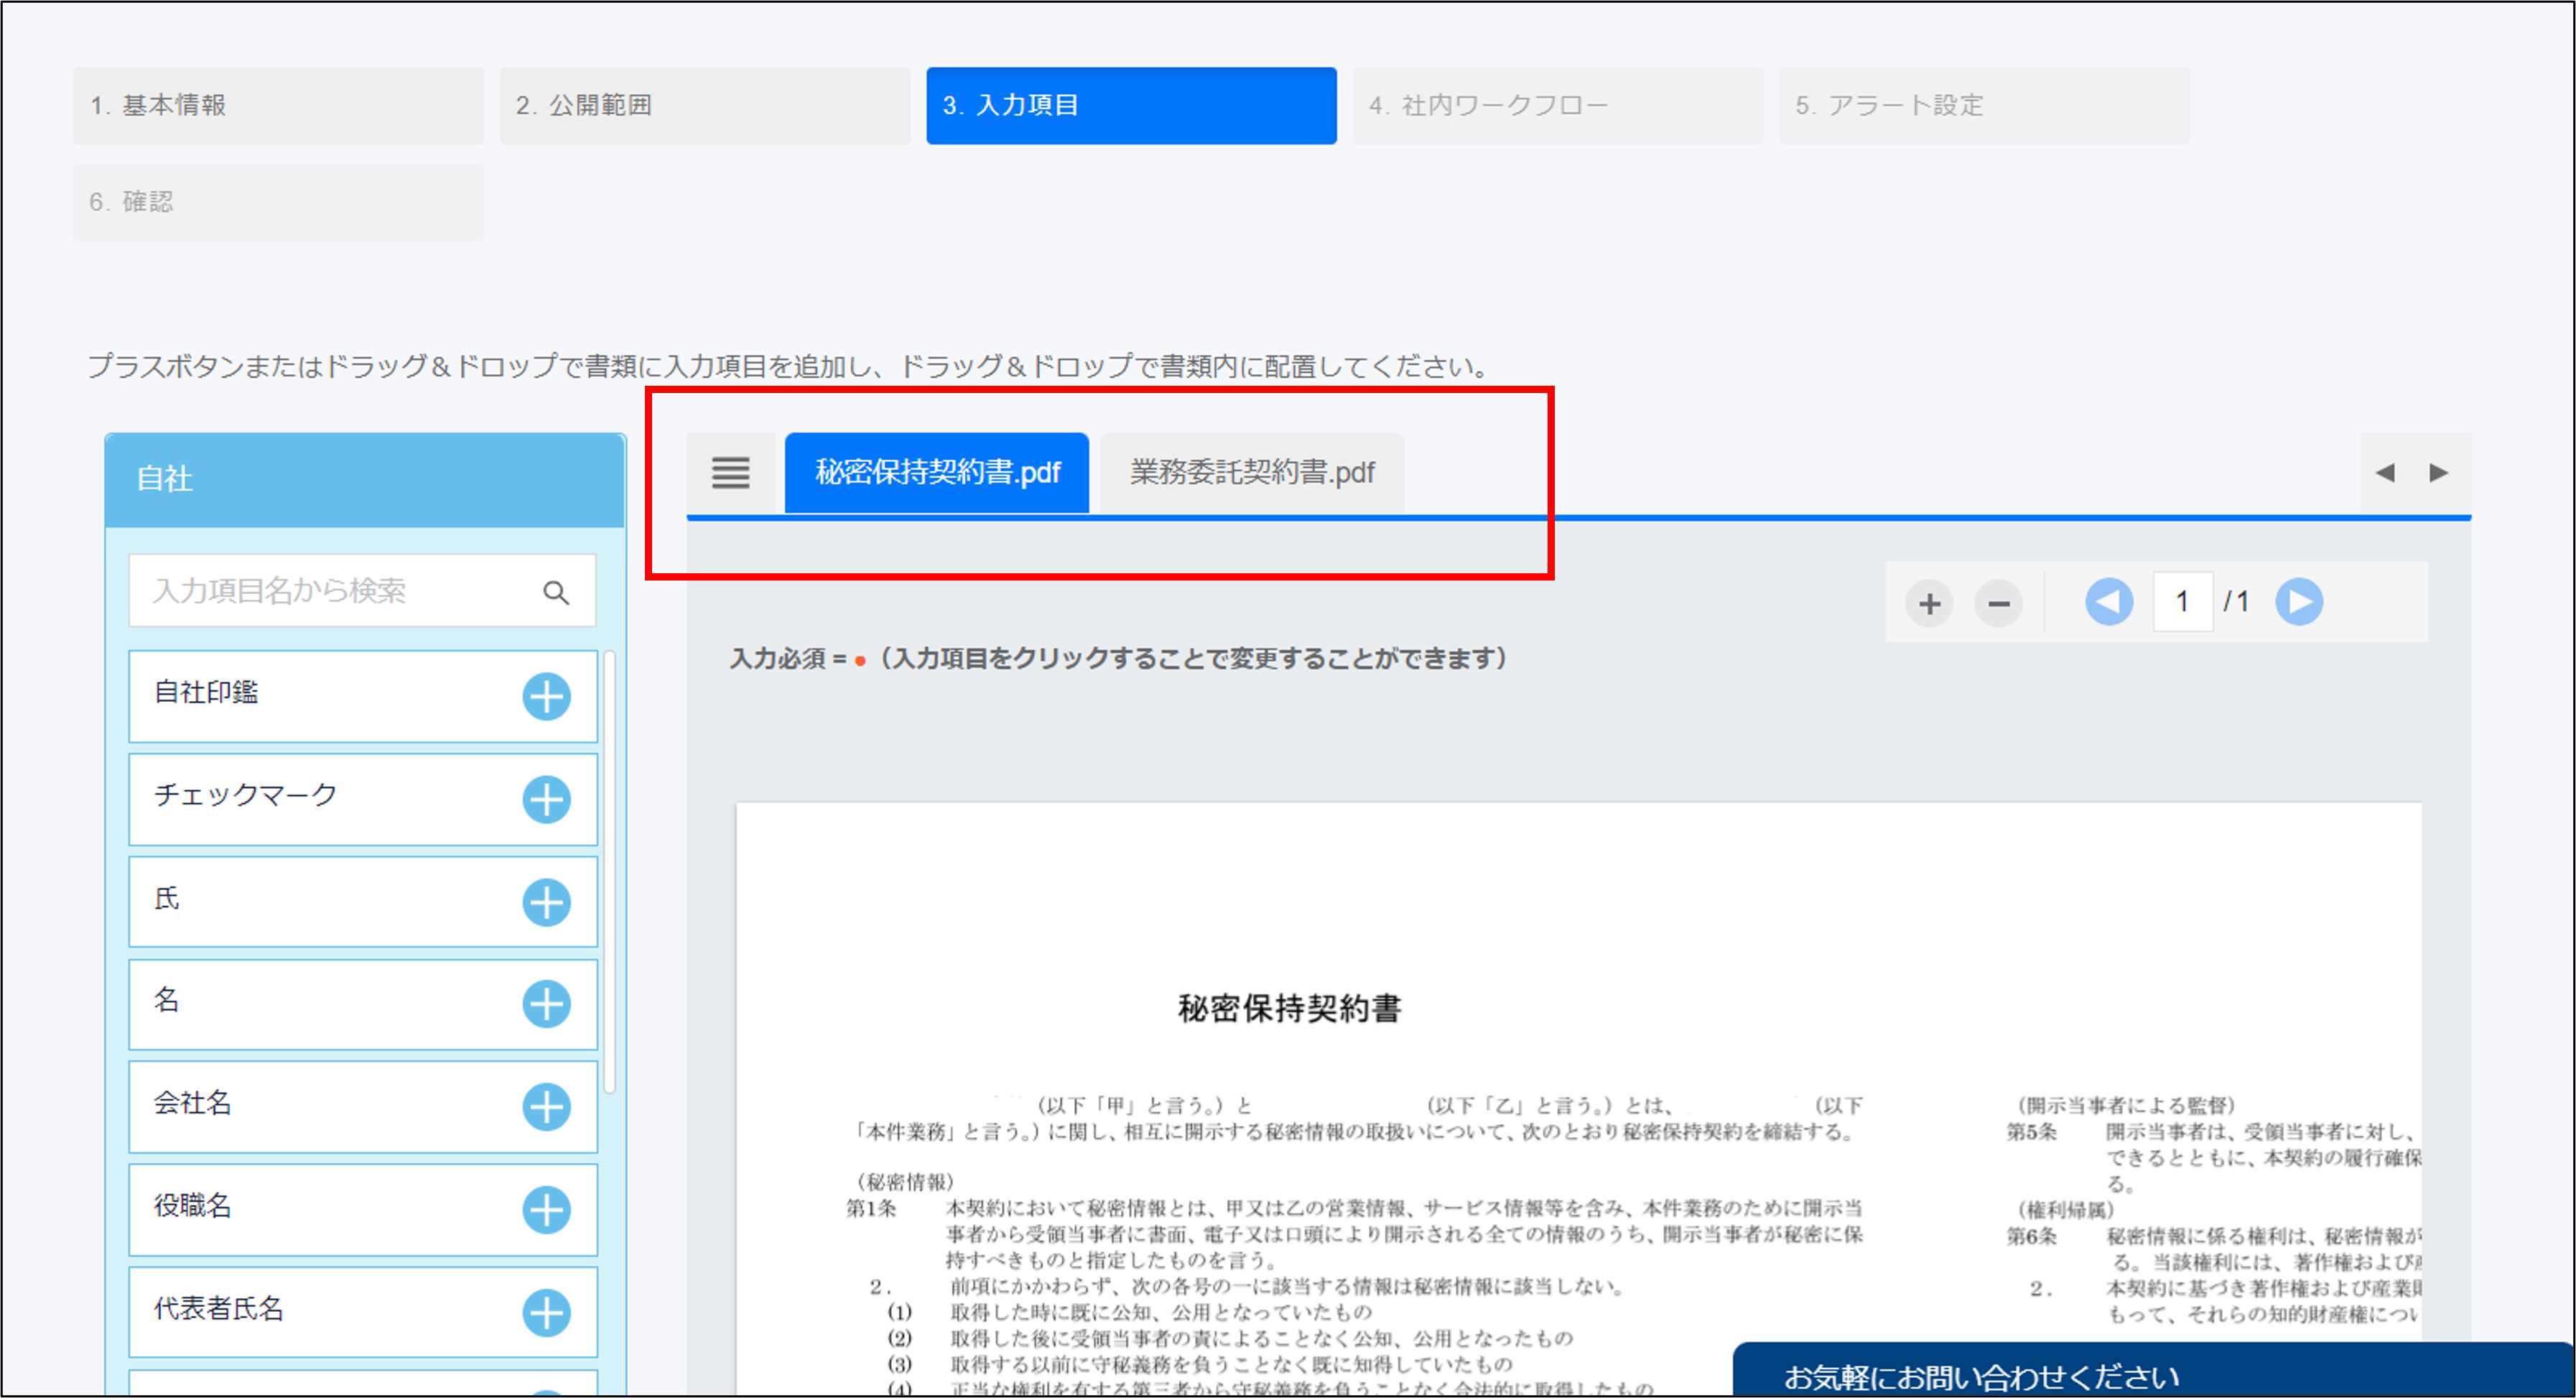The width and height of the screenshot is (2576, 1398).
Task: Click plus icon for 代表者氏名
Action: coord(546,1313)
